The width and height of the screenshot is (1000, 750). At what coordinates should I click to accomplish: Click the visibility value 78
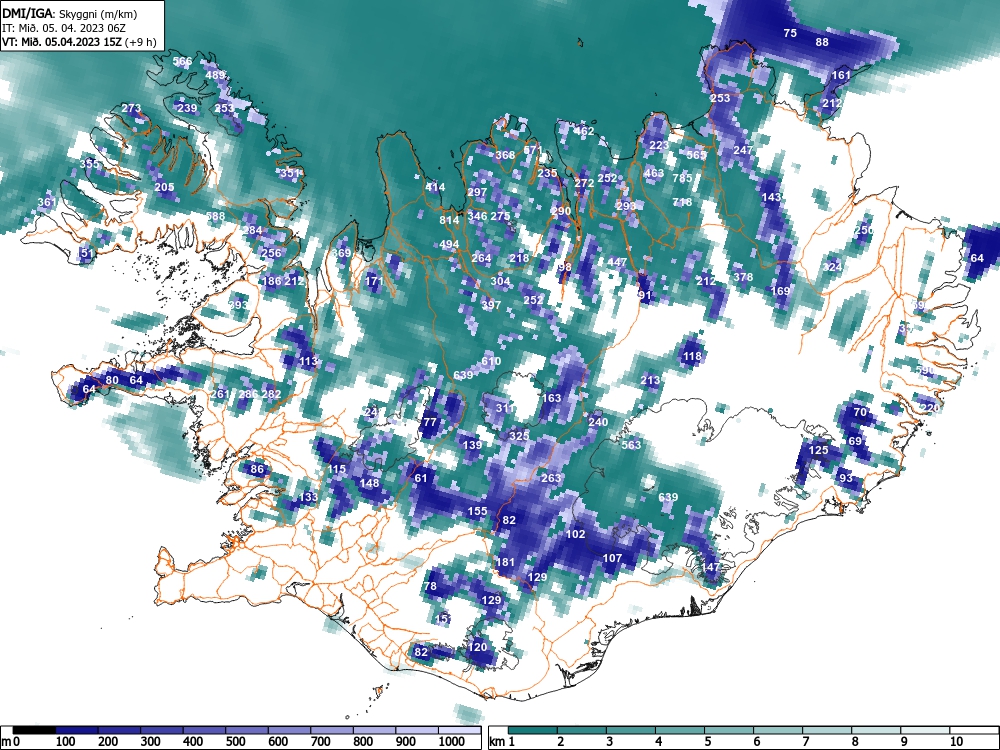point(430,586)
